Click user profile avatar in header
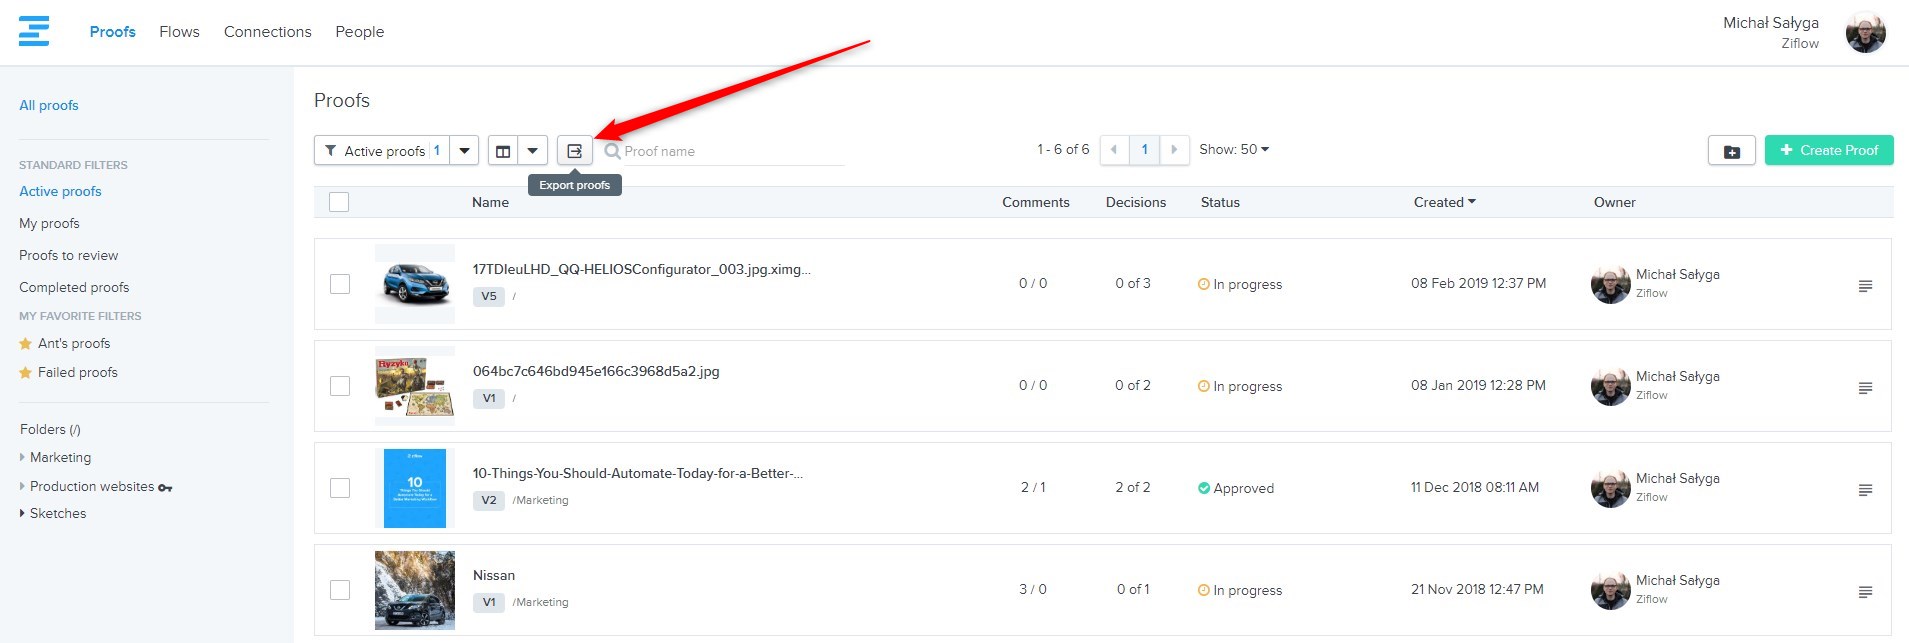 click(1865, 33)
